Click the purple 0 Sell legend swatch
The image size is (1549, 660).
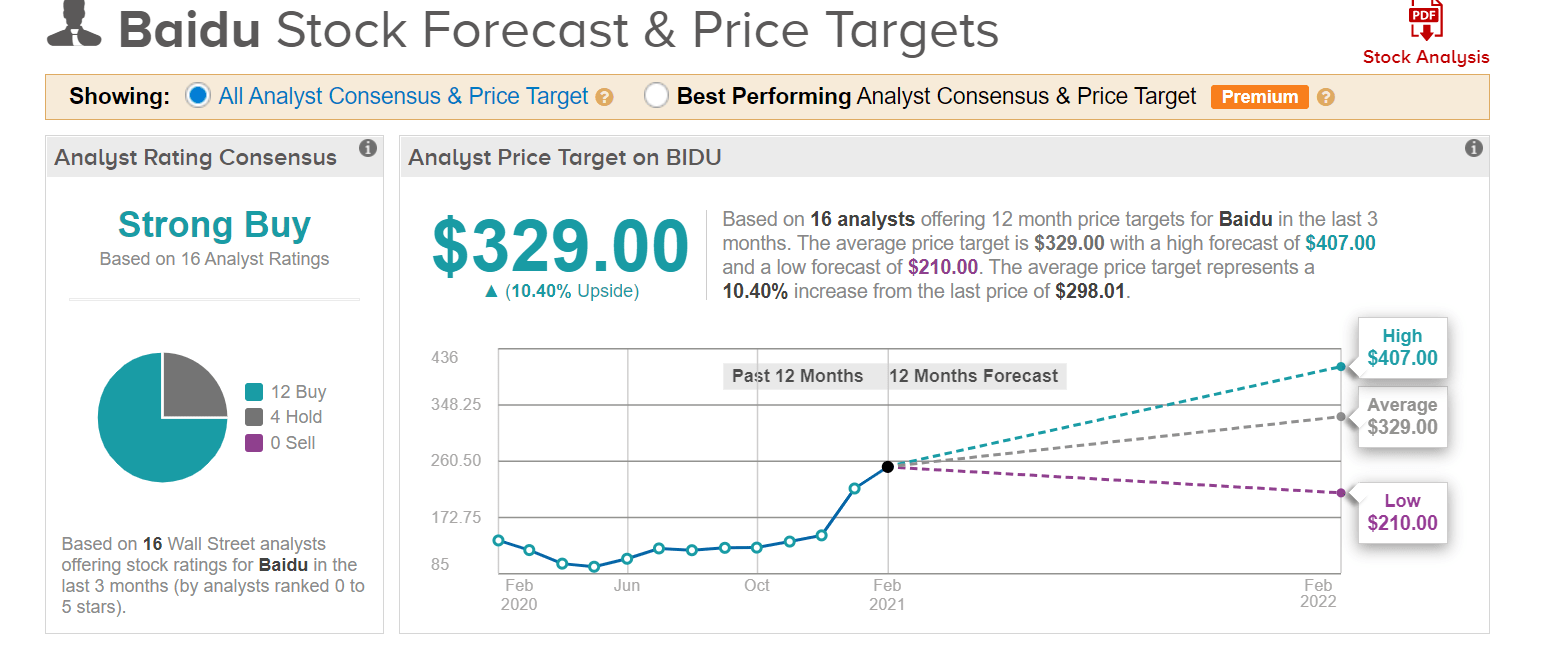(x=254, y=442)
